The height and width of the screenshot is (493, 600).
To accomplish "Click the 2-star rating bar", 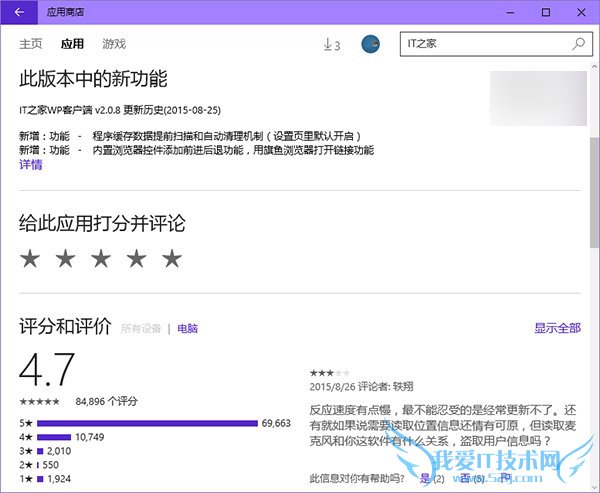I will (x=38, y=465).
